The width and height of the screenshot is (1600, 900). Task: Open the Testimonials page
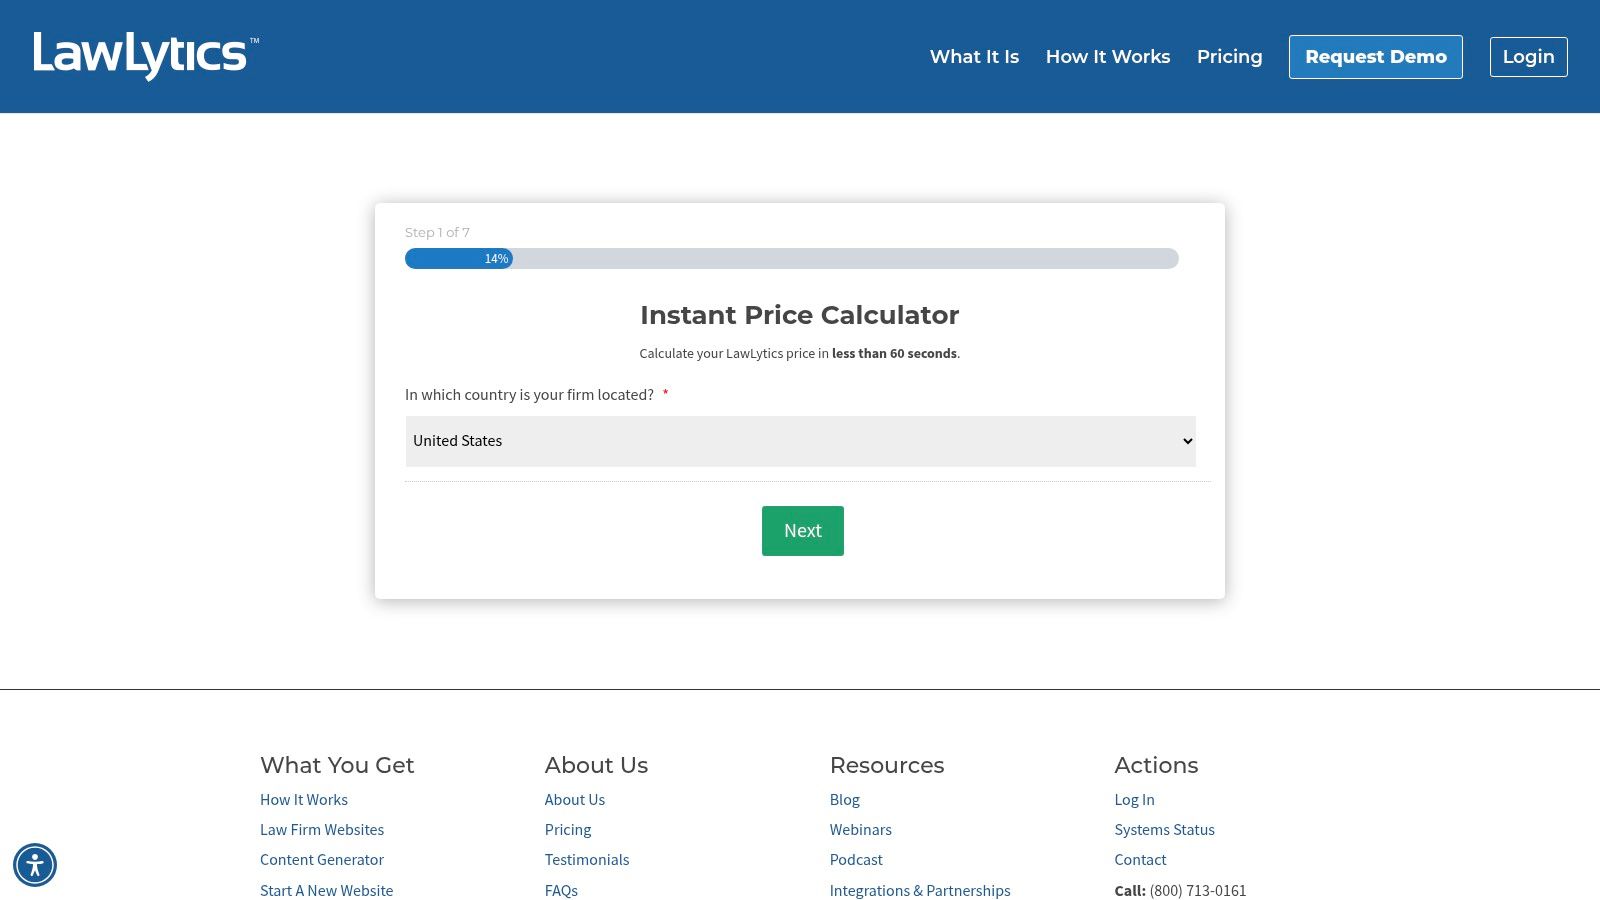pos(587,859)
